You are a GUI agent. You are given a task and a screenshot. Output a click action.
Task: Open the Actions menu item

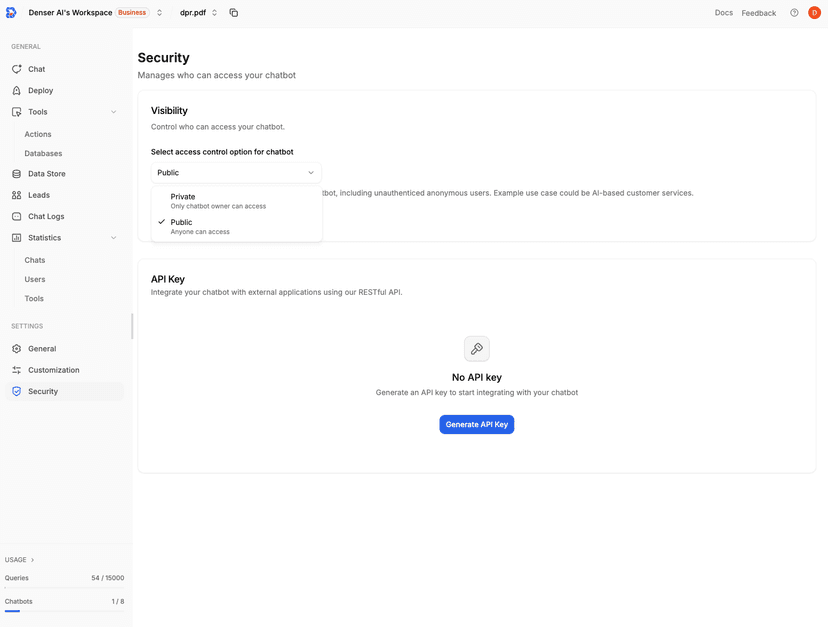pos(38,133)
